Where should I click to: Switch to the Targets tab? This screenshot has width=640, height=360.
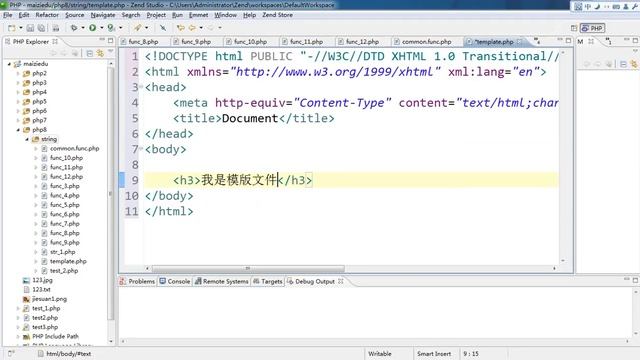(x=267, y=281)
